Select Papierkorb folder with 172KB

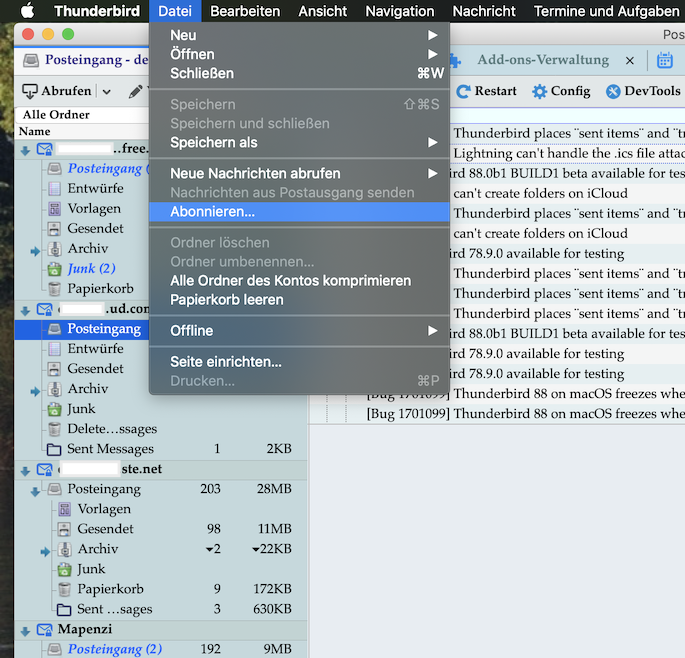pyautogui.click(x=110, y=589)
